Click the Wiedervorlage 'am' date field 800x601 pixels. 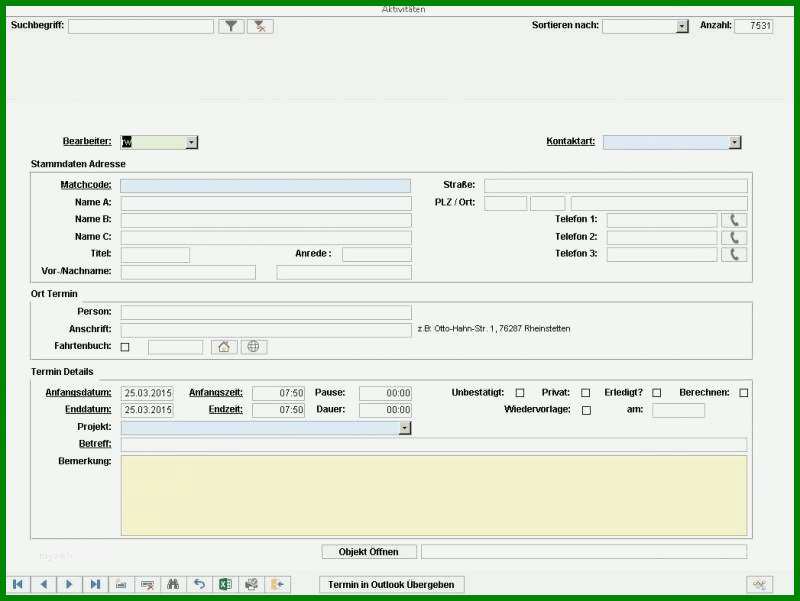pos(678,411)
